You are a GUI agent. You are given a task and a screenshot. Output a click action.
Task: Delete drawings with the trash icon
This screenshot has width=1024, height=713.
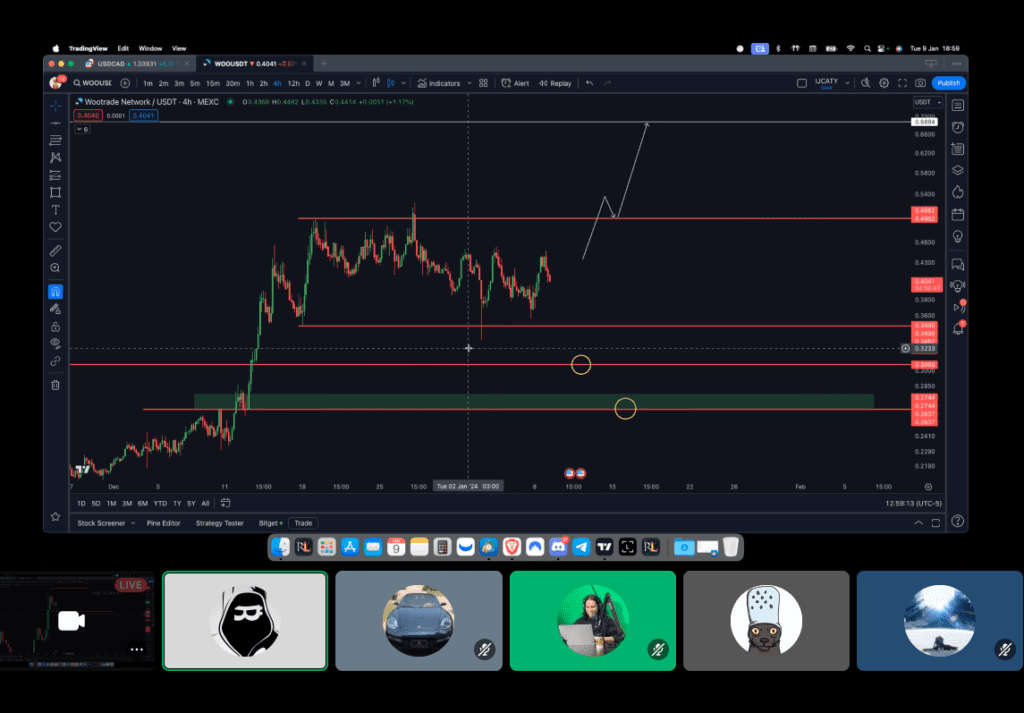[55, 385]
